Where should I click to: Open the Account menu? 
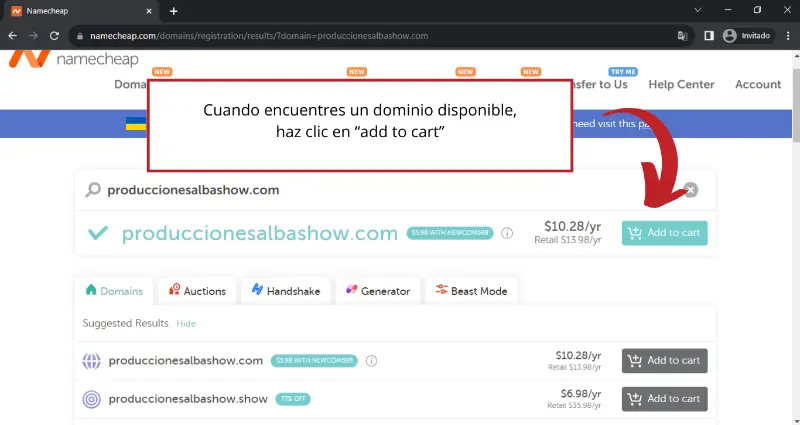(x=758, y=84)
